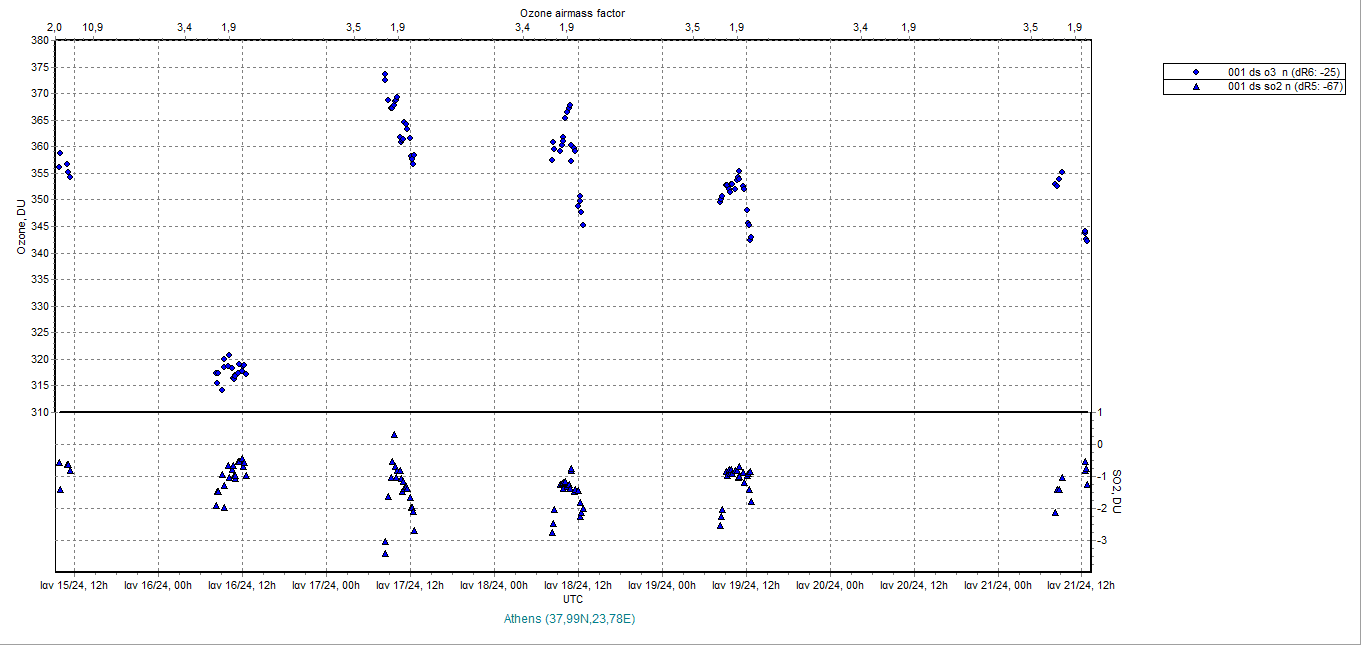Select the SO2 triangle above zero on Jan 17
1361x645 pixels.
(x=394, y=435)
